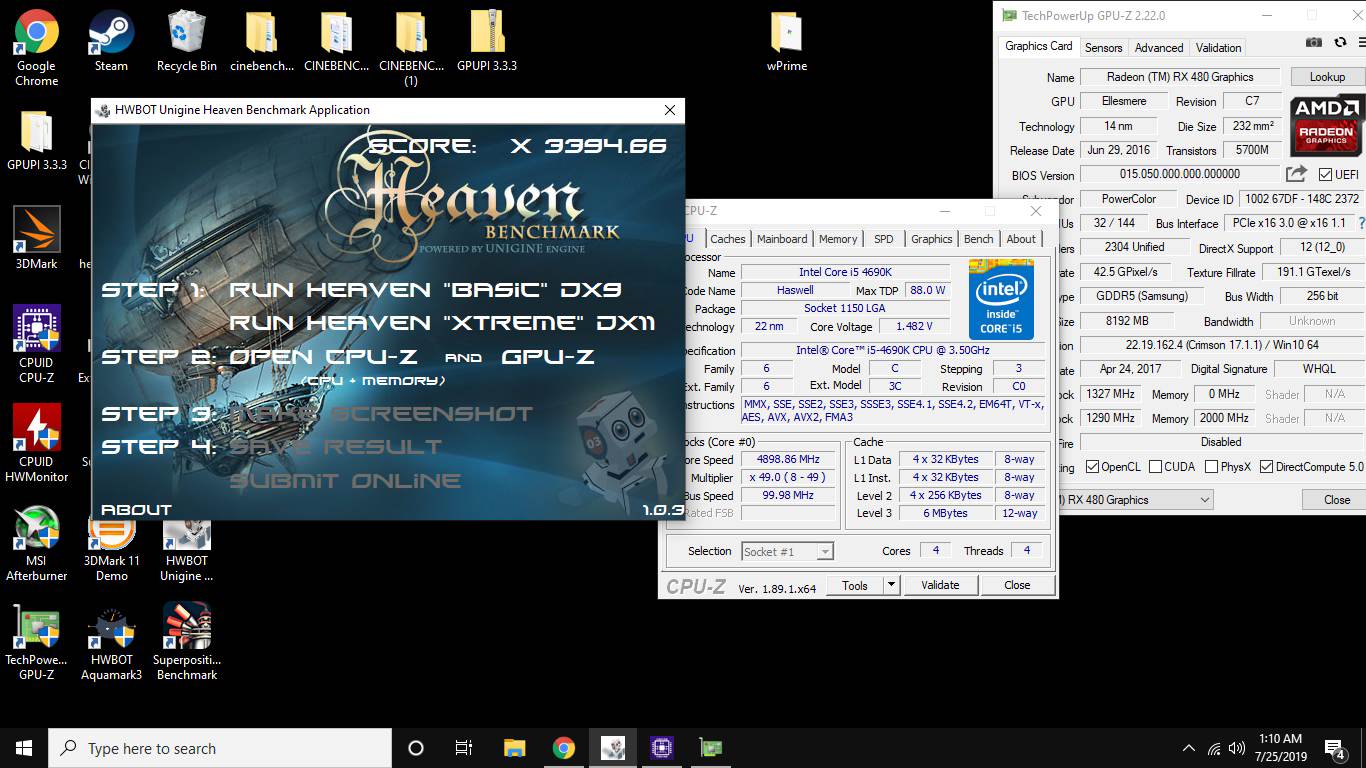The width and height of the screenshot is (1366, 768).
Task: Click Save Result in the Heaven launcher
Action: point(335,446)
